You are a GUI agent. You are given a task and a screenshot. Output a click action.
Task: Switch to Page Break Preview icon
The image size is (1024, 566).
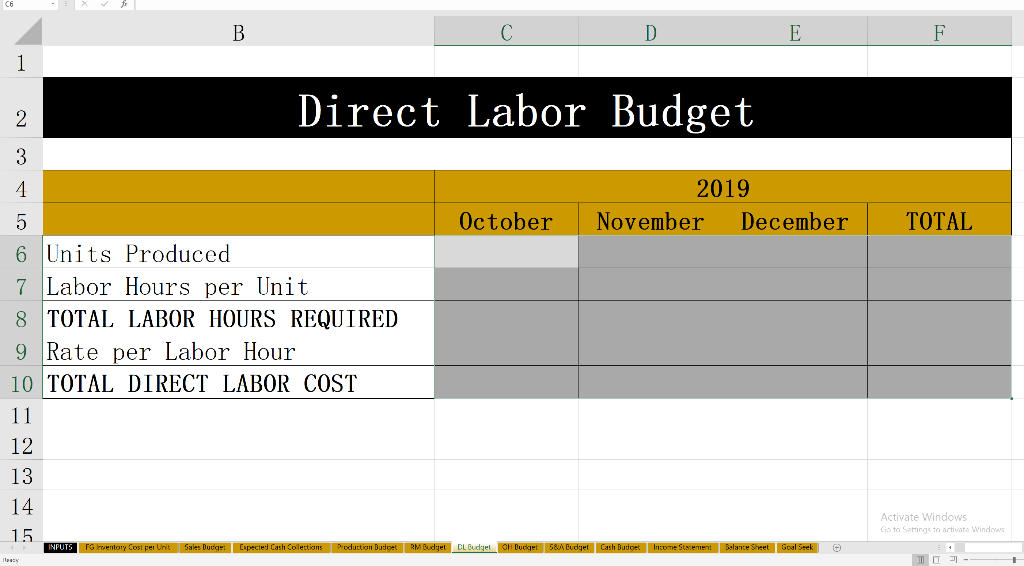coord(952,560)
